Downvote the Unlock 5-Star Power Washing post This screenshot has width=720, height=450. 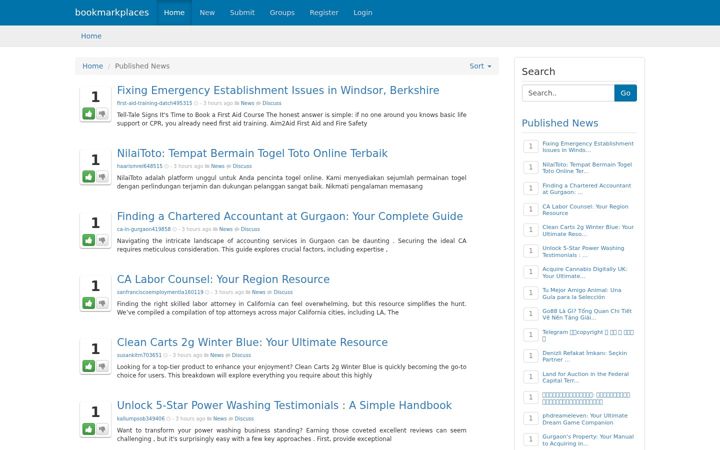tap(102, 429)
